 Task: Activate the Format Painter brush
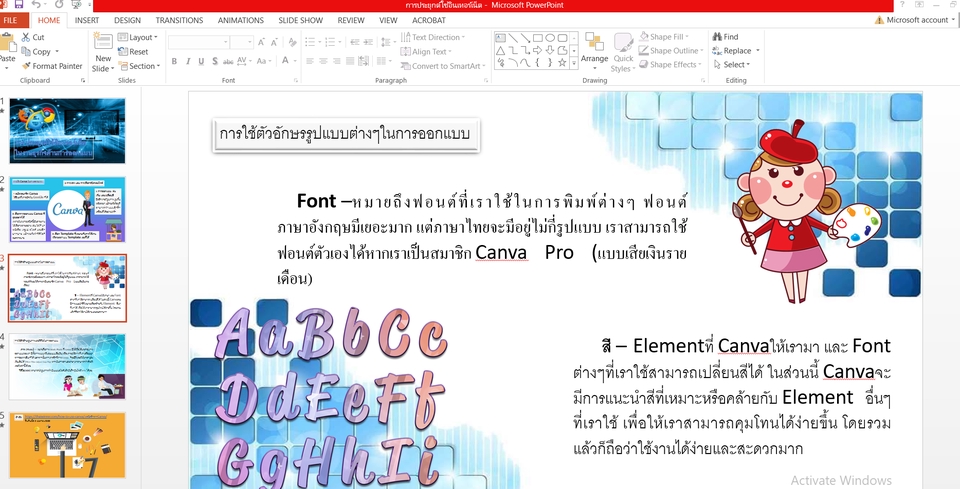pyautogui.click(x=52, y=66)
